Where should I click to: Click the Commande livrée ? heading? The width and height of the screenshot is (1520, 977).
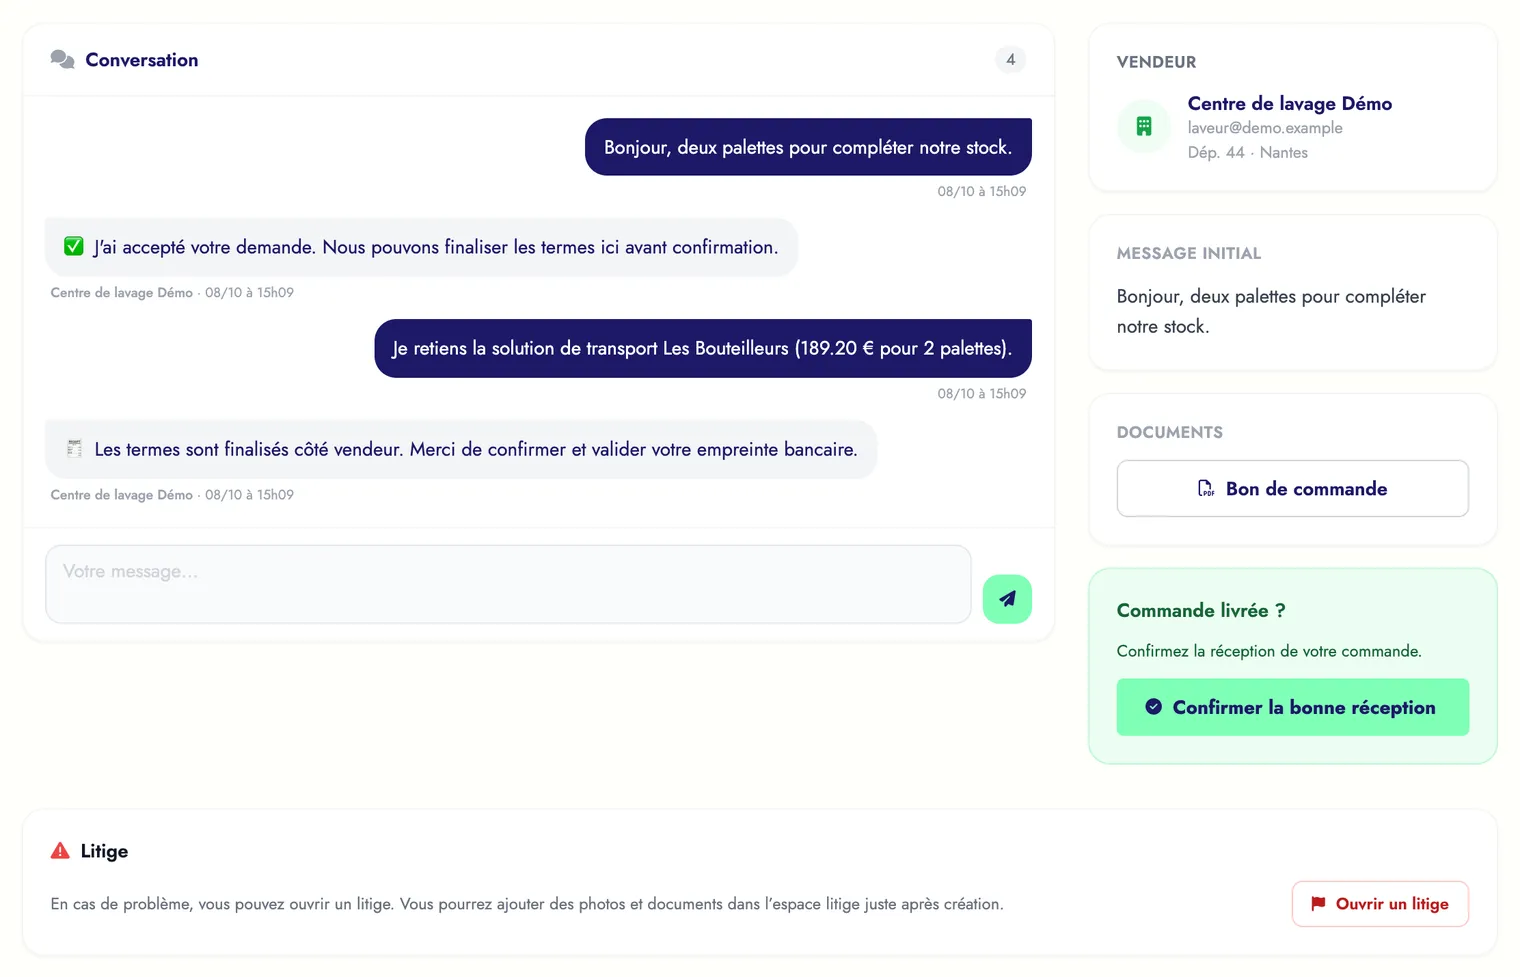[1200, 610]
